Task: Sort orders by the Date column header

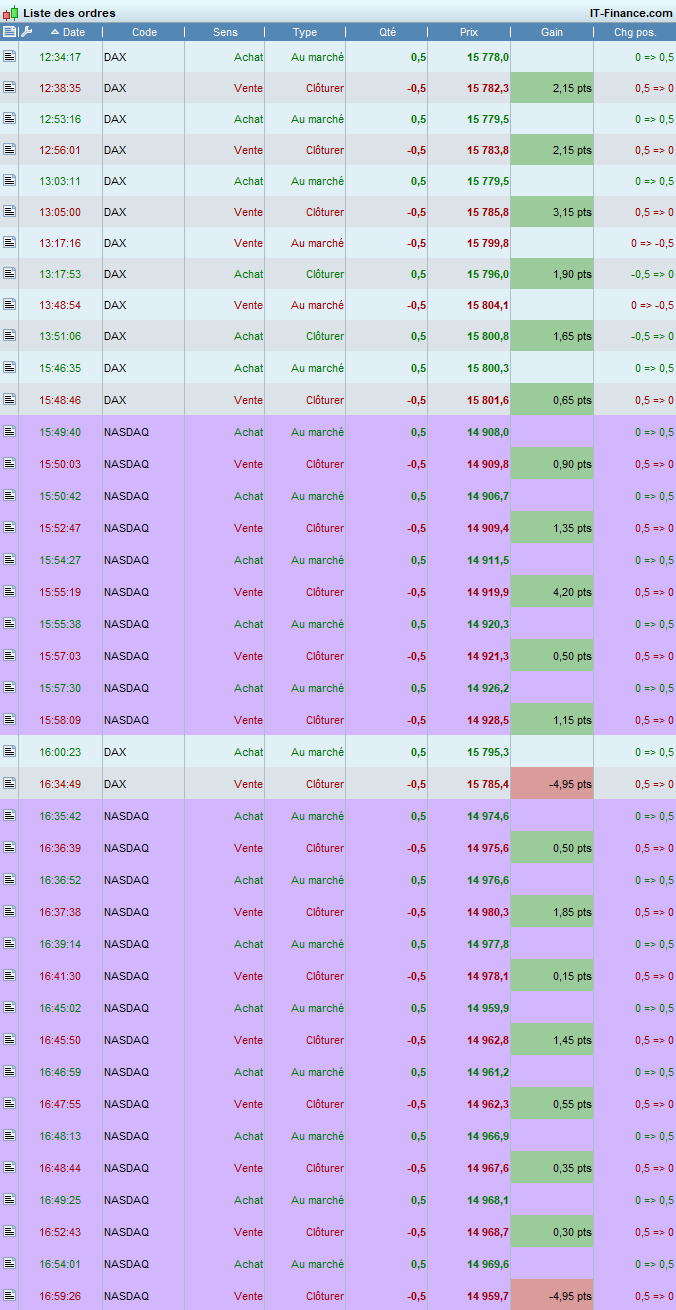Action: (69, 32)
